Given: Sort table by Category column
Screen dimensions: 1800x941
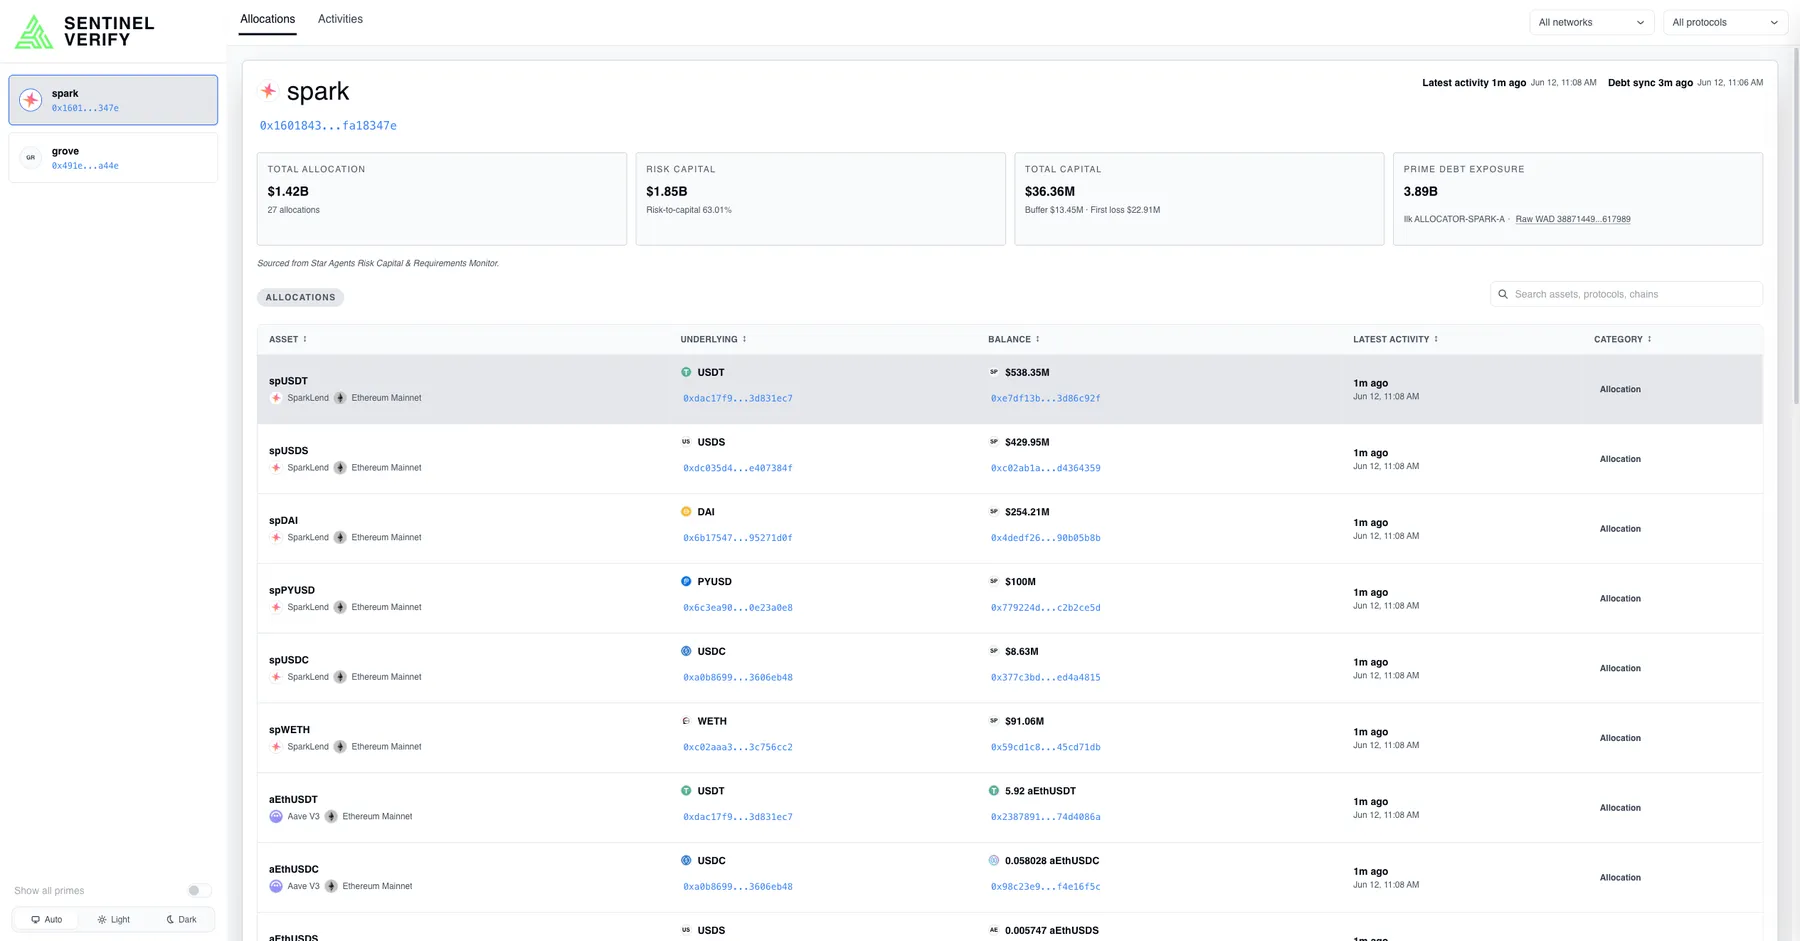Looking at the screenshot, I should pyautogui.click(x=1623, y=339).
